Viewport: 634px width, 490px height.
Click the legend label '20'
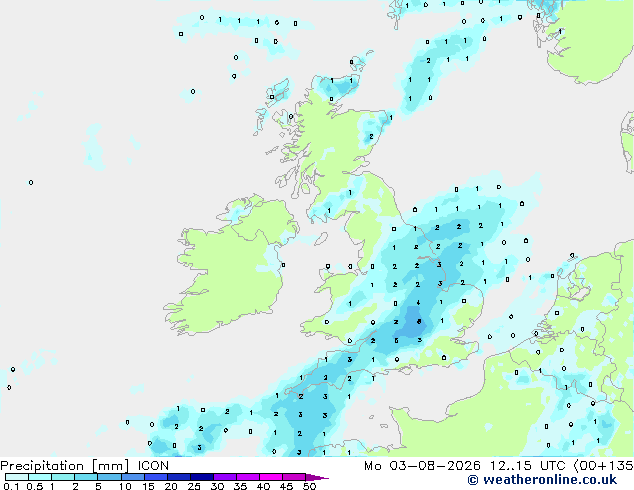[171, 486]
